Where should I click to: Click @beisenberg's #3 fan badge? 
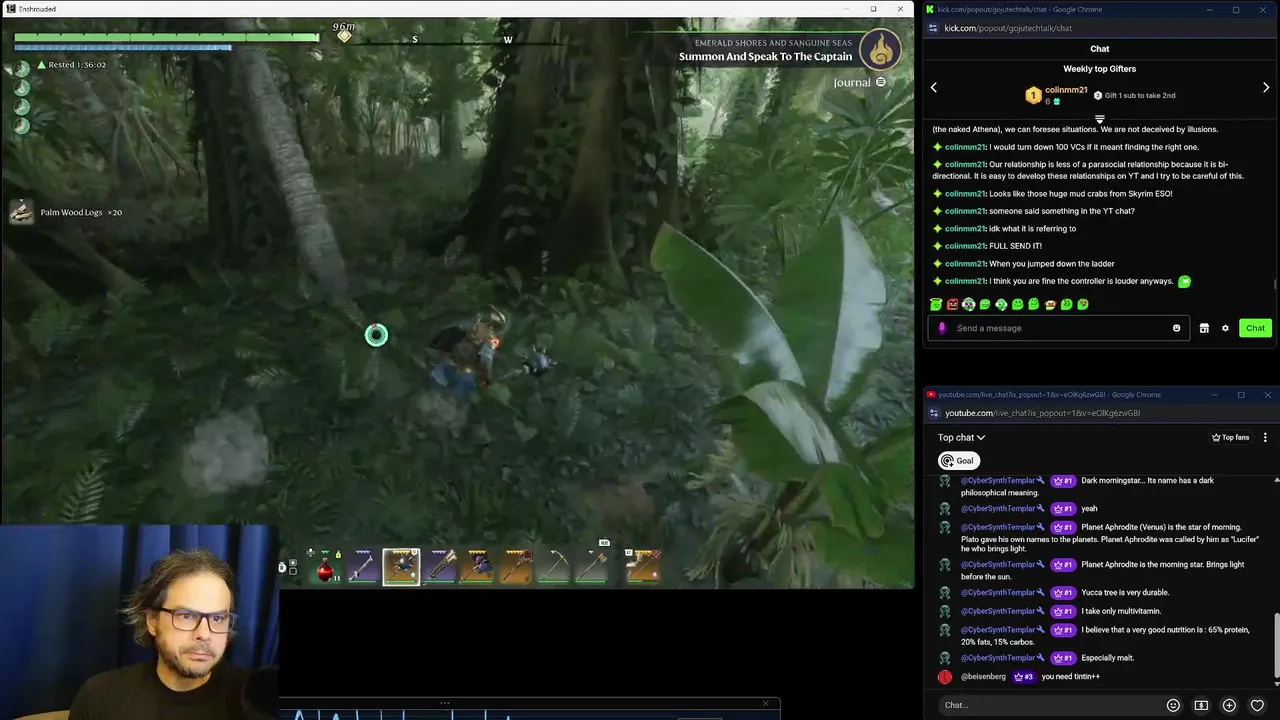pos(1023,677)
